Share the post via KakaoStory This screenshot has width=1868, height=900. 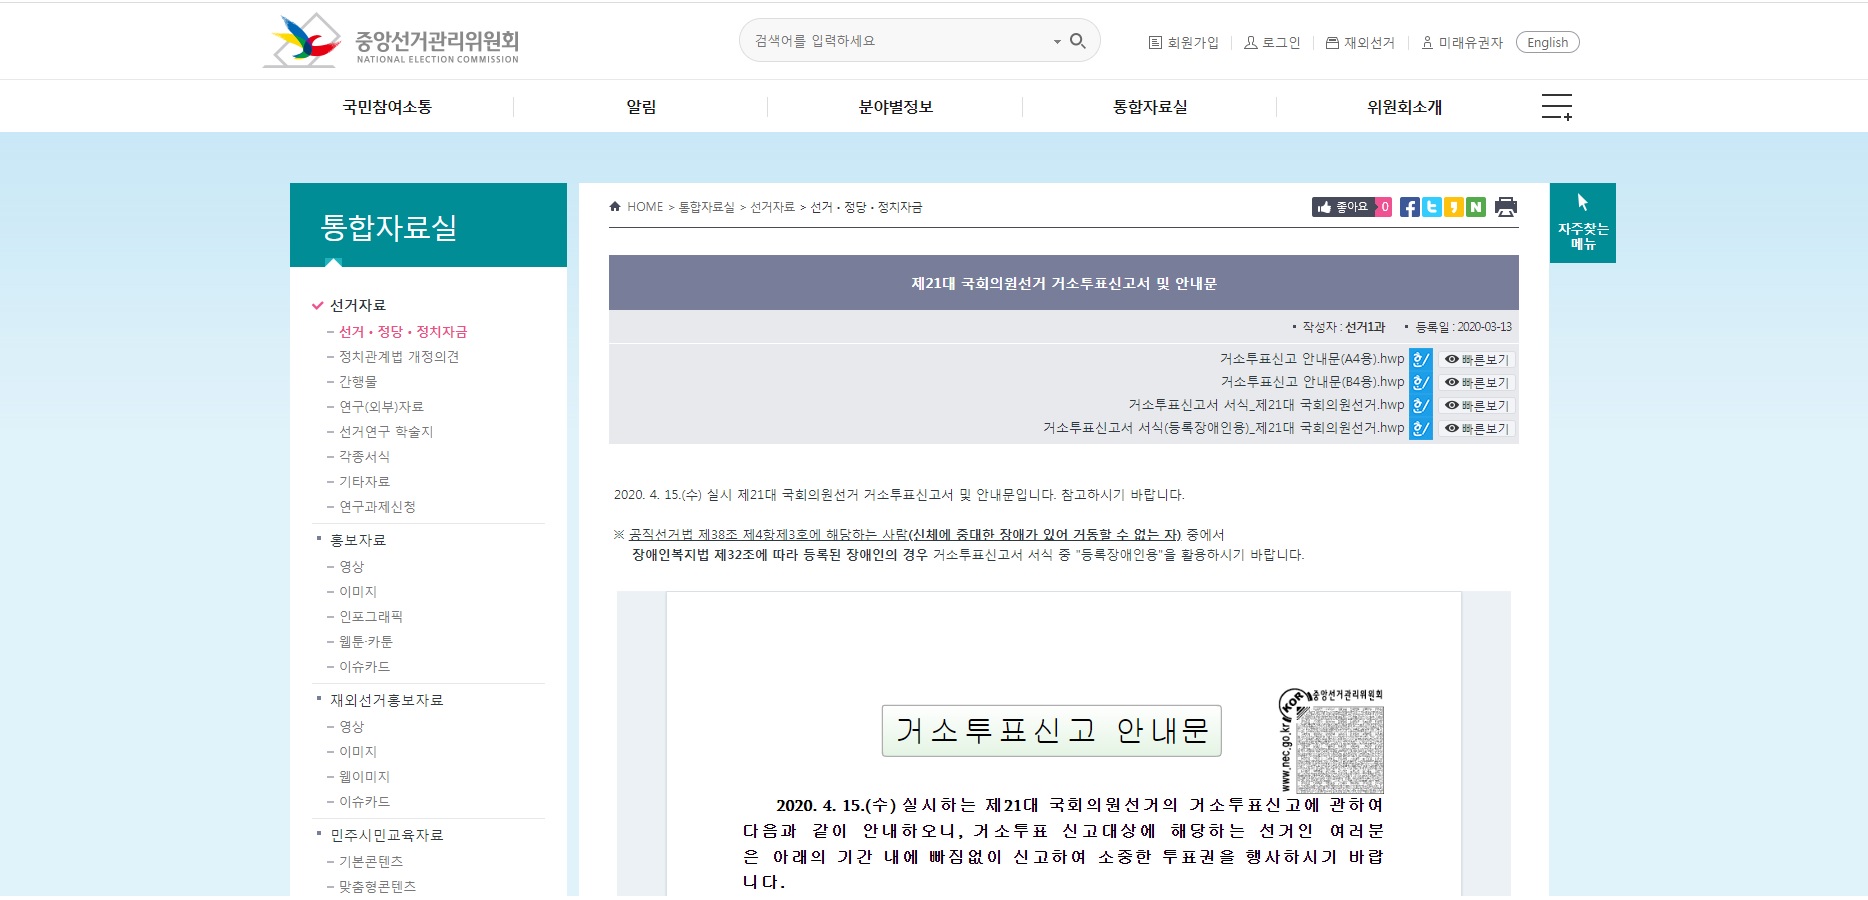tap(1454, 207)
